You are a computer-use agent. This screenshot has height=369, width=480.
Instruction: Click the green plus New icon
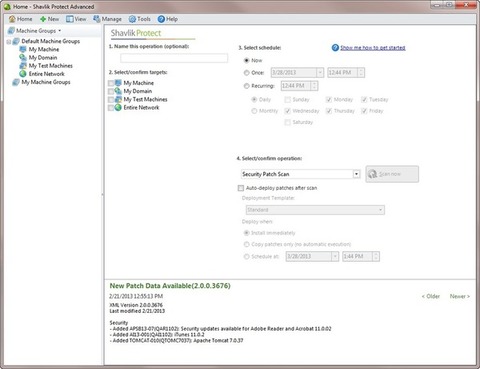[x=43, y=19]
